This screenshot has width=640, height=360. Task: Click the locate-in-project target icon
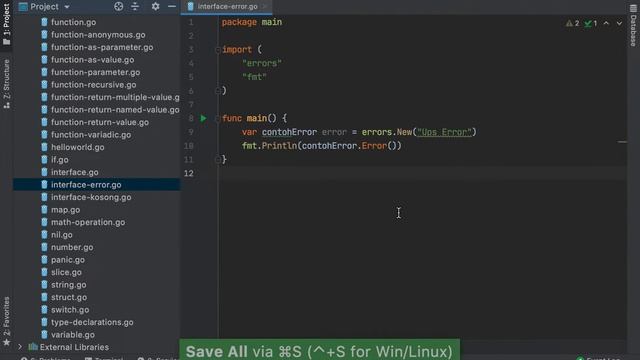(118, 7)
